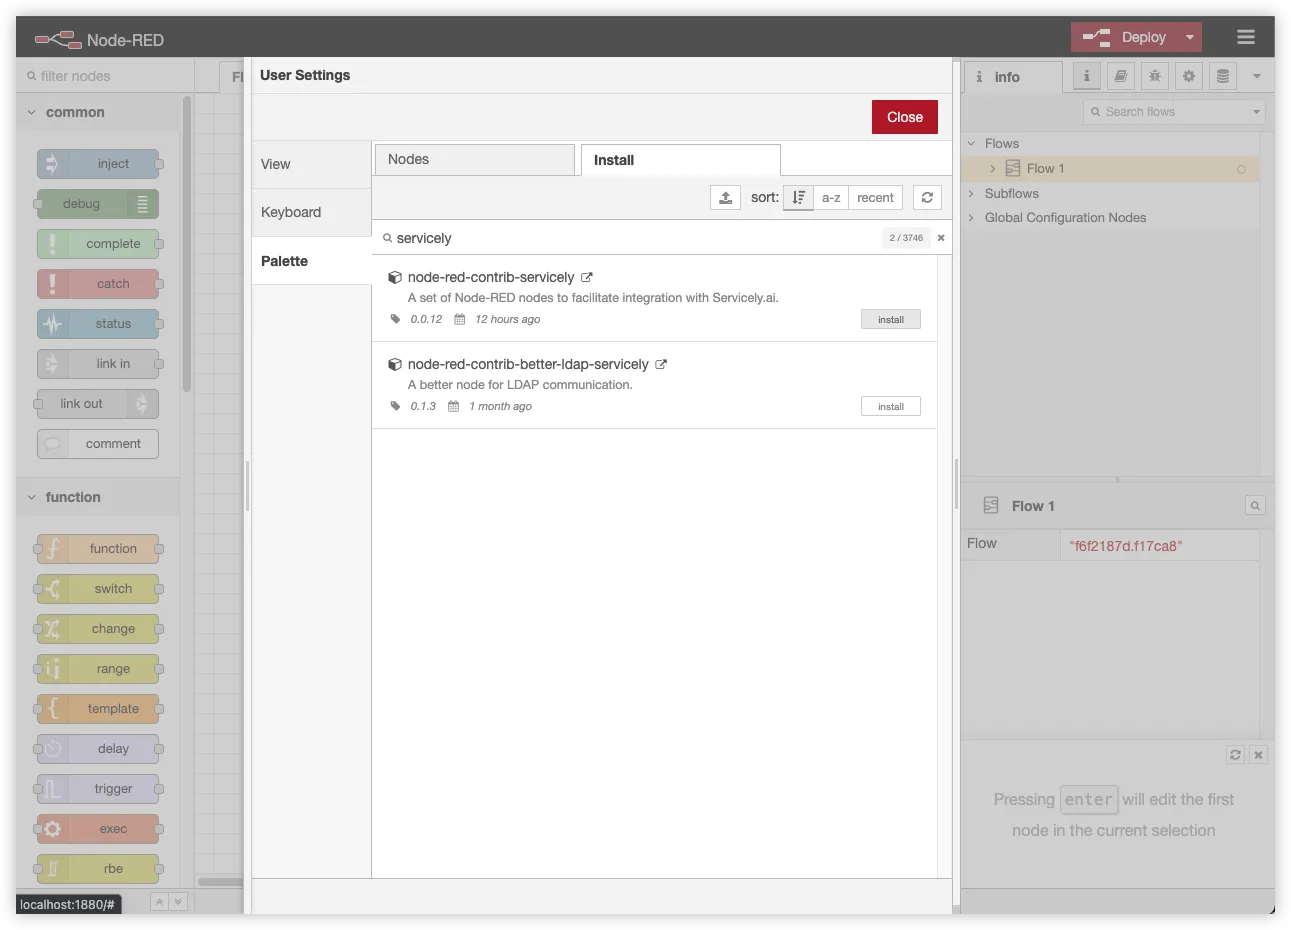The image size is (1291, 930).
Task: Click the node-red-contrib-better-ldap-servicely module name
Action: 528,364
